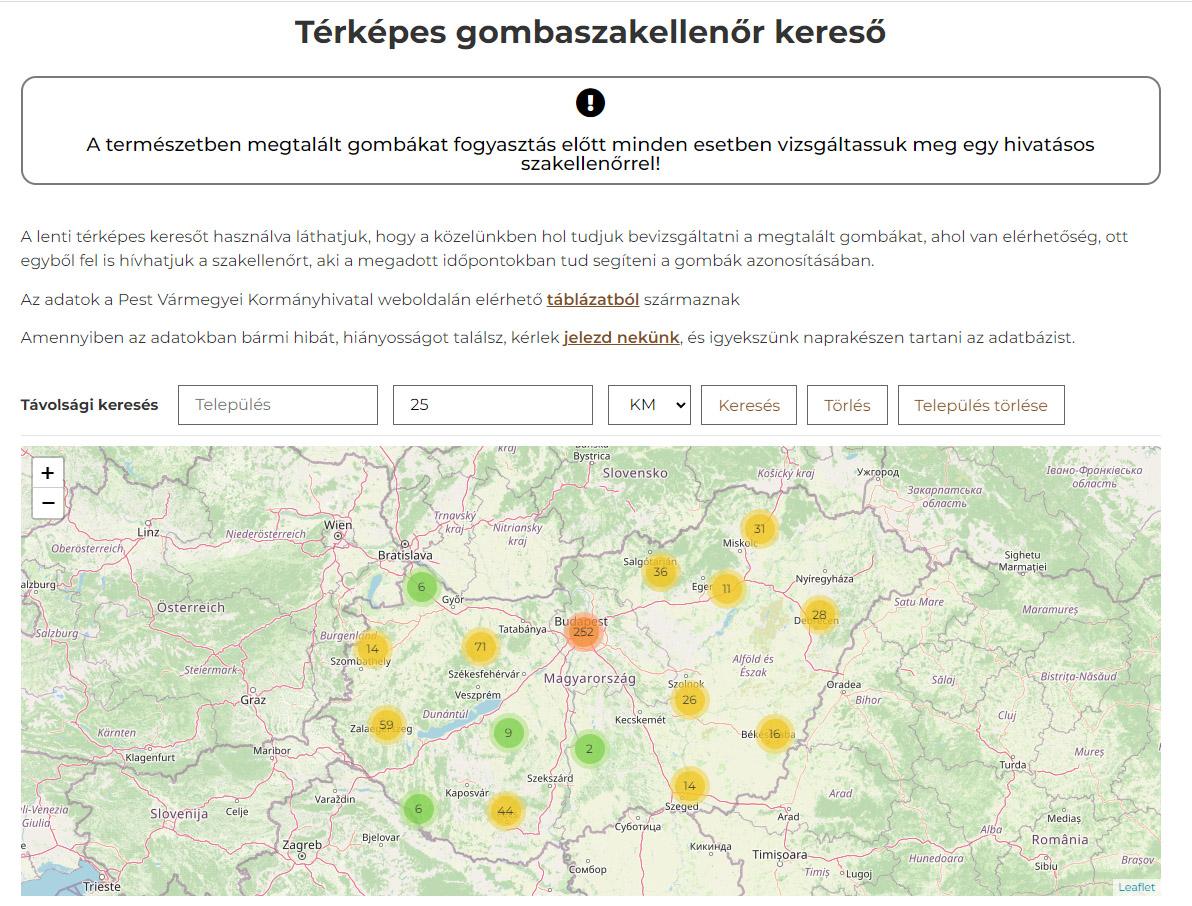This screenshot has height=906, width=1192.
Task: Open the cluster marker showing 36
Action: click(660, 573)
